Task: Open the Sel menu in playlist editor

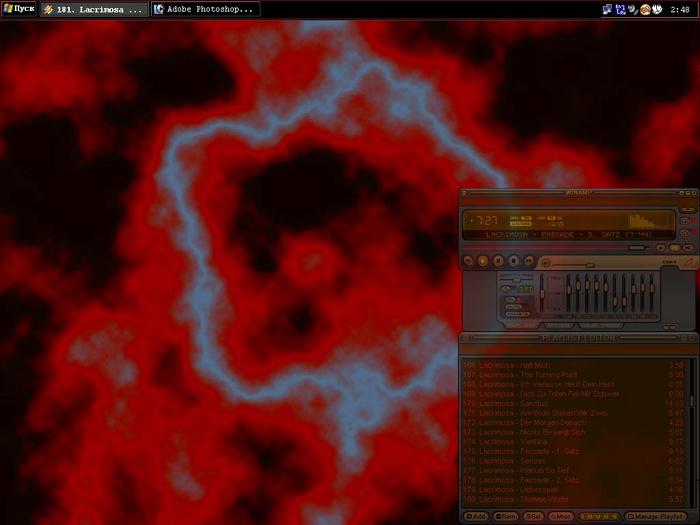Action: point(534,516)
